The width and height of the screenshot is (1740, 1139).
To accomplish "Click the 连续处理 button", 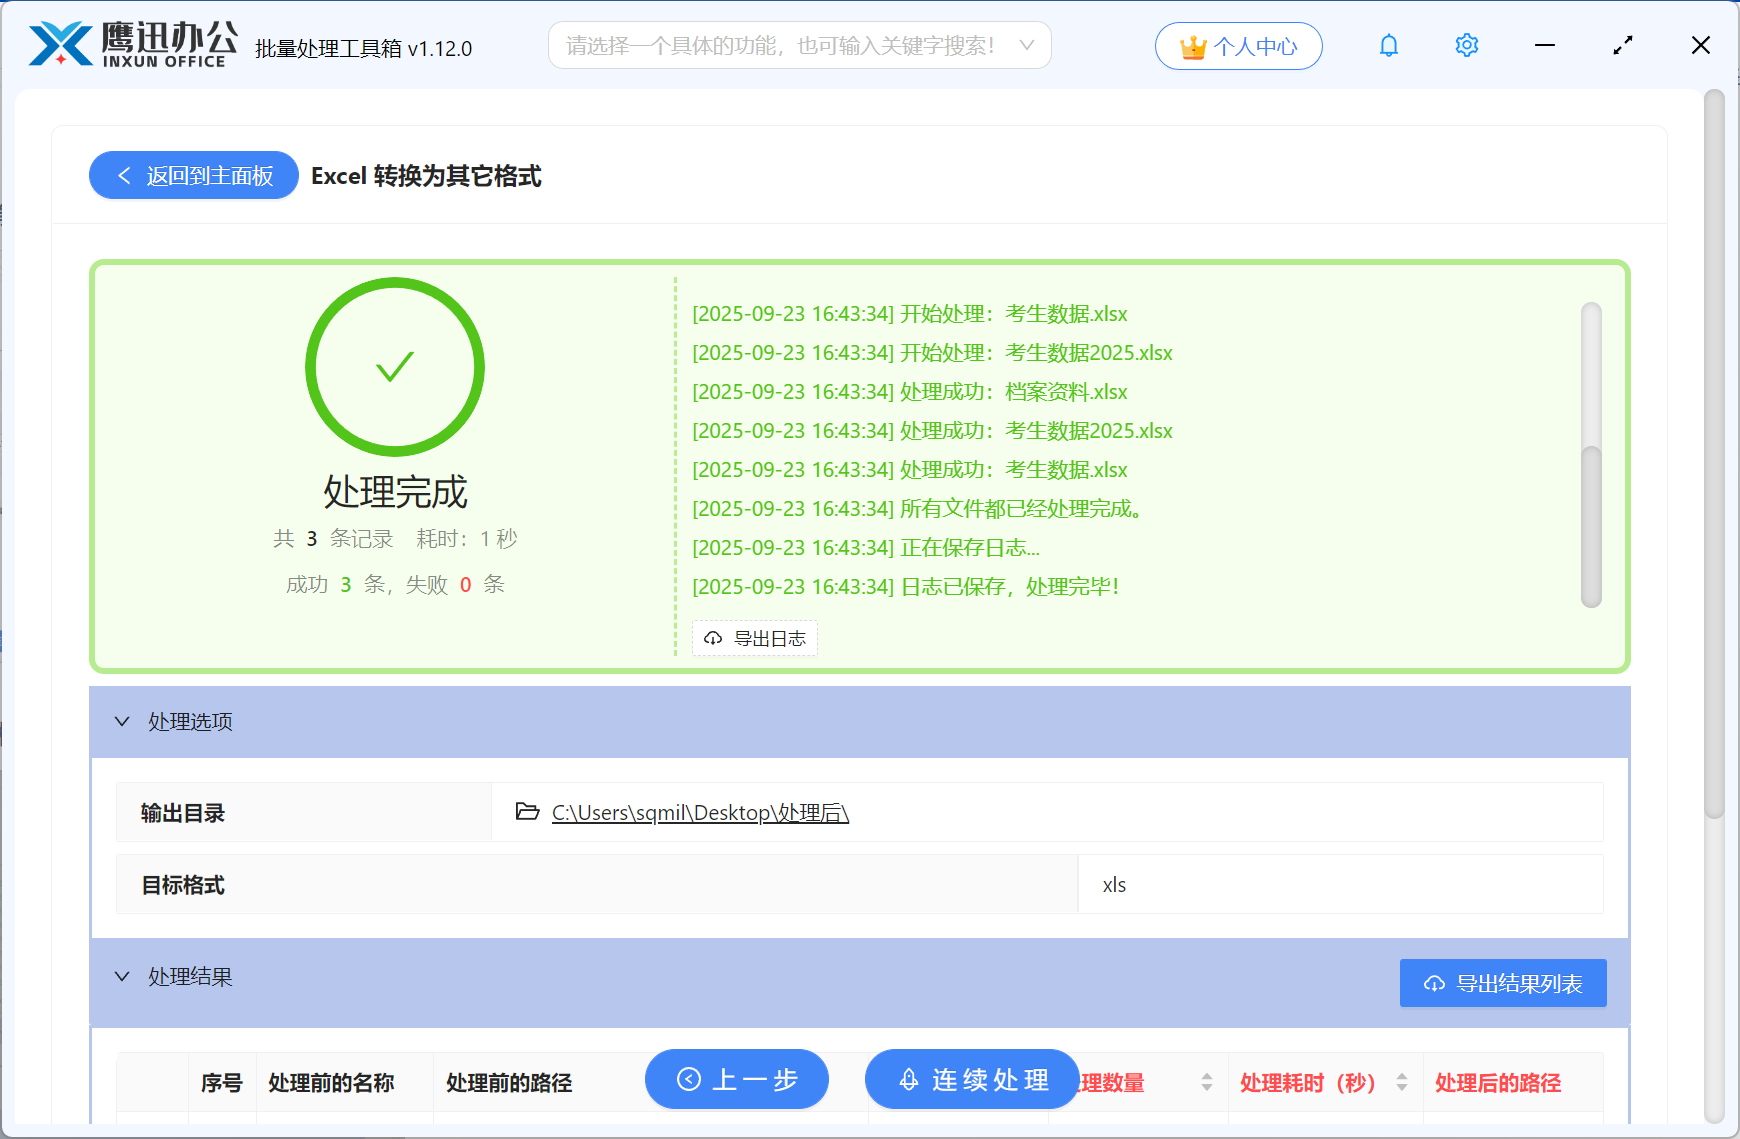I will click(971, 1079).
